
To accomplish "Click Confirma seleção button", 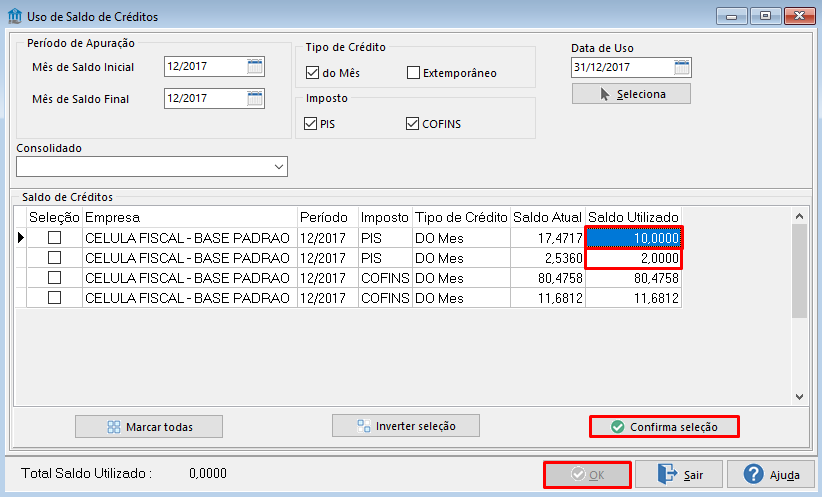I will pos(664,427).
